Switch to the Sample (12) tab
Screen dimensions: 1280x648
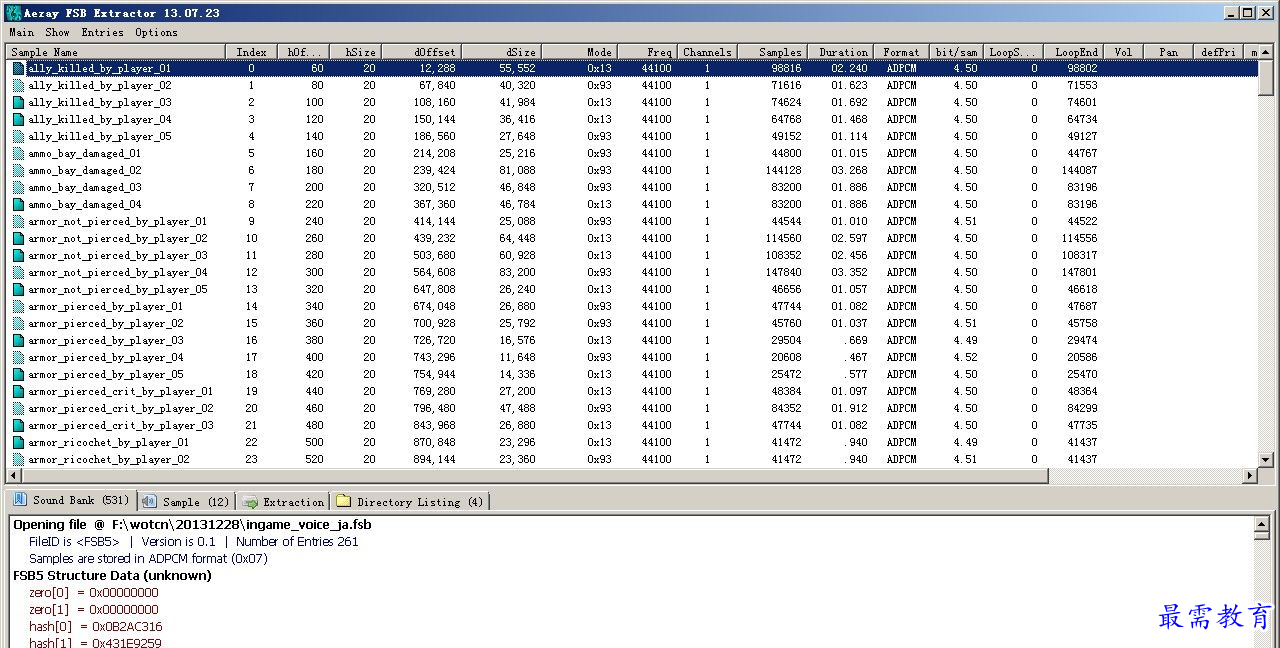click(186, 502)
